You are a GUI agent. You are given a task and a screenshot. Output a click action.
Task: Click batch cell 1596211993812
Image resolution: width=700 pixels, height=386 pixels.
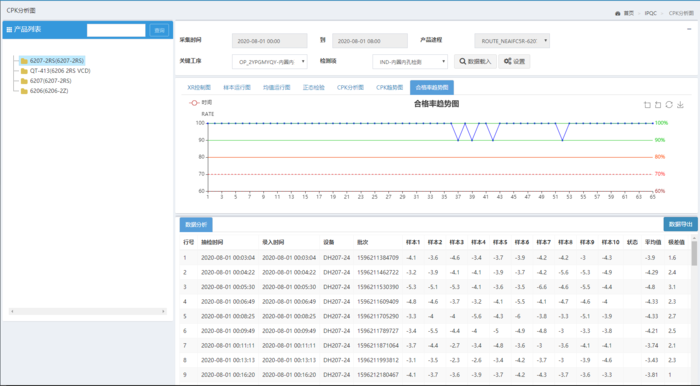point(378,360)
